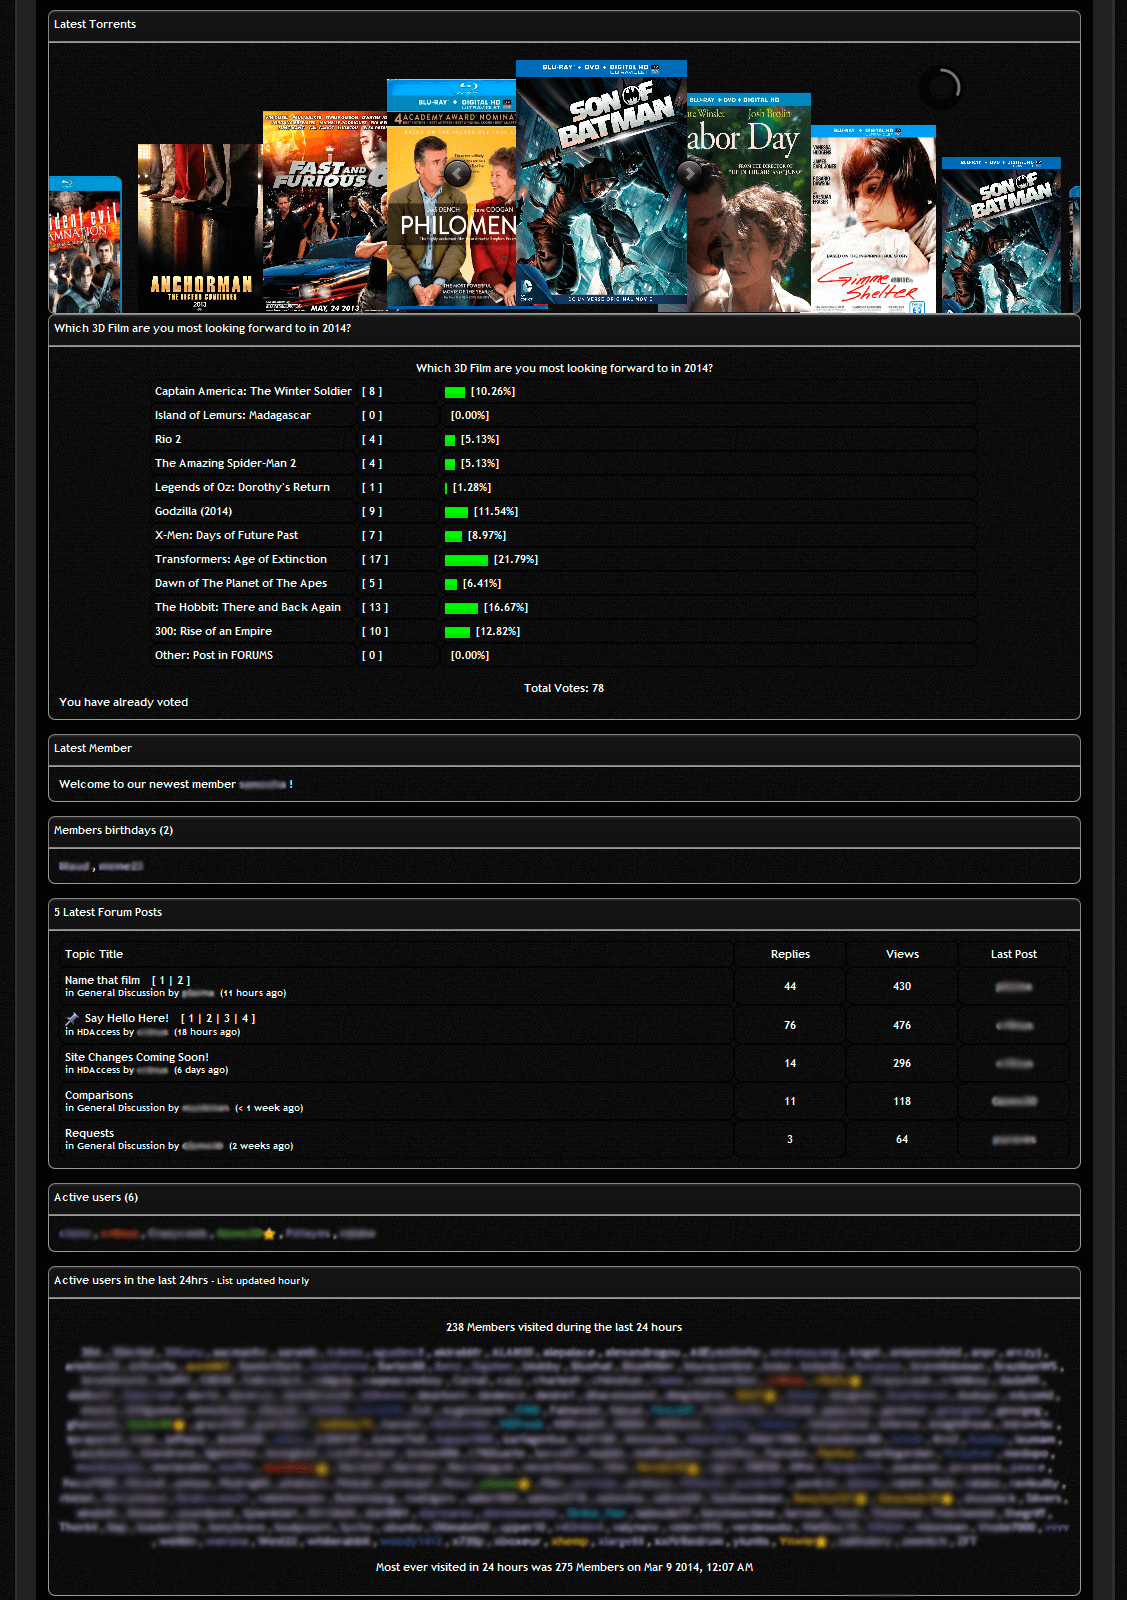Image resolution: width=1127 pixels, height=1600 pixels.
Task: Open General Discussion under Requests
Action: (x=121, y=1146)
